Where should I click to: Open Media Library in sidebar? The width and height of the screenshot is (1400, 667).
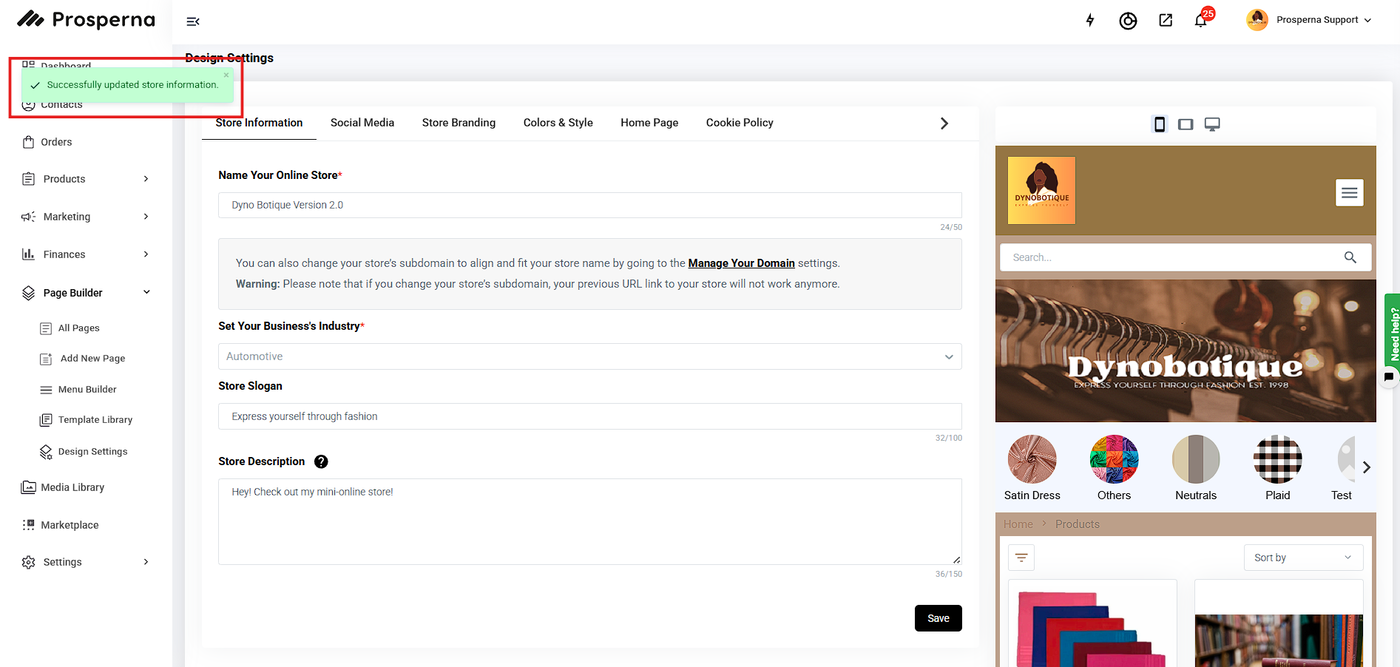coord(72,487)
